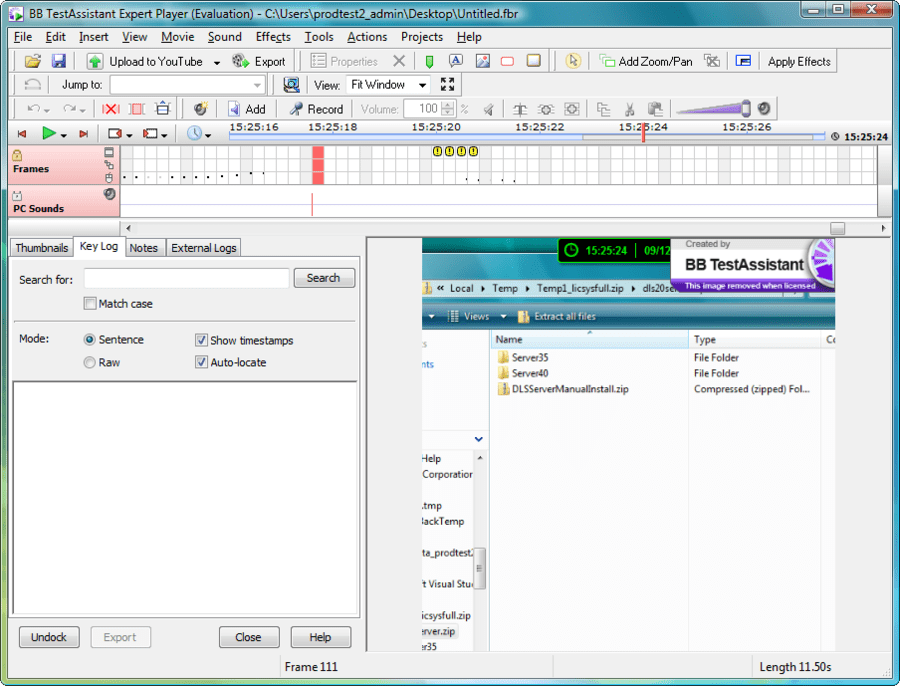Expand the Jump to combo box
The image size is (900, 686).
tap(257, 85)
